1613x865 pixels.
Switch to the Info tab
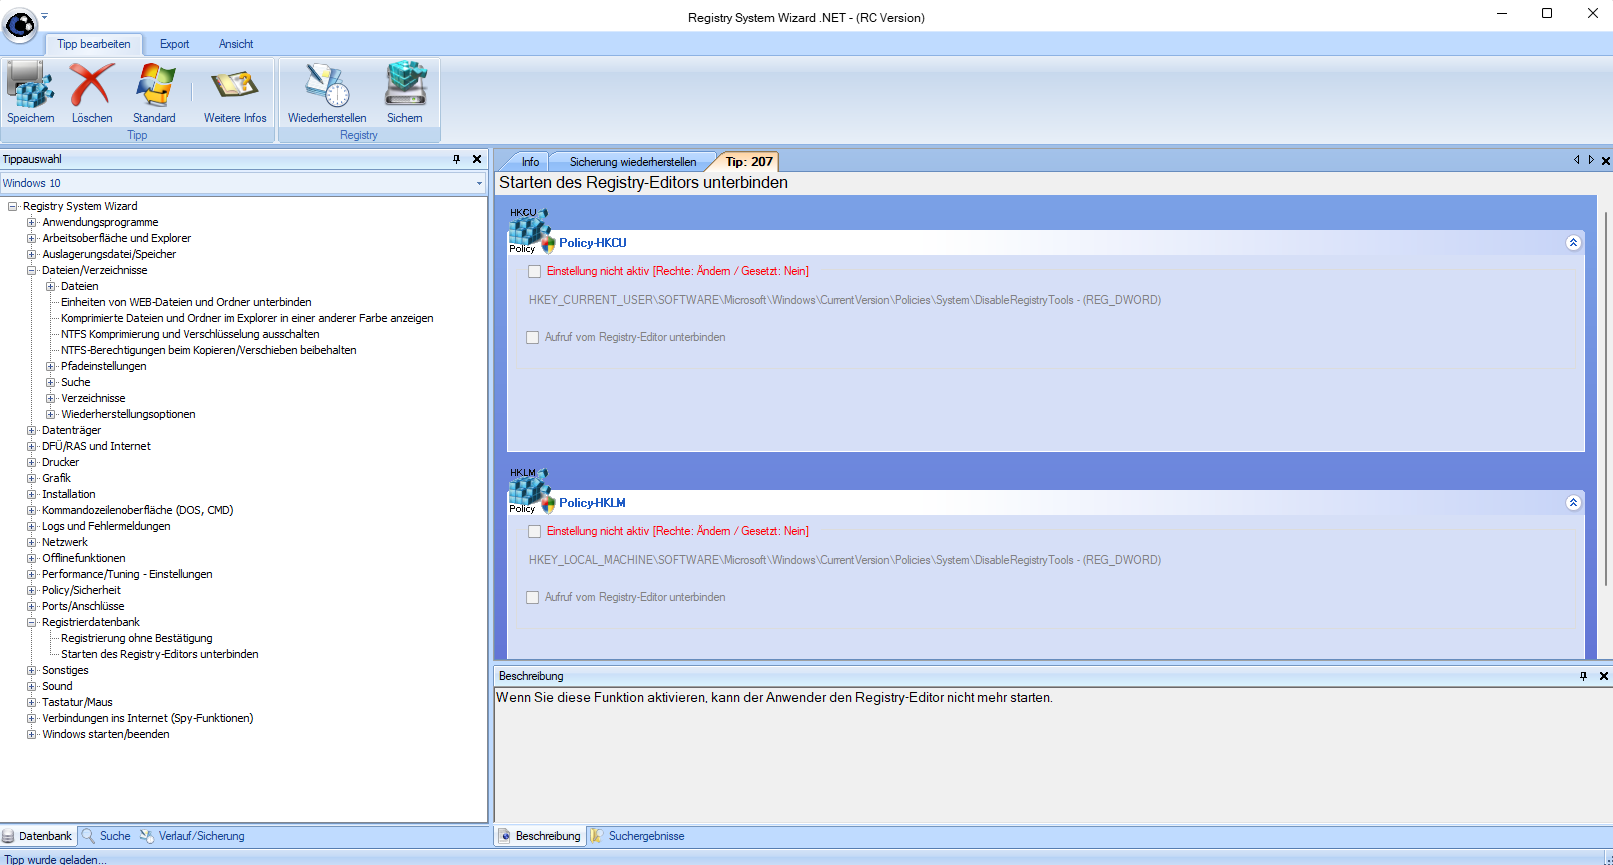[x=530, y=162]
